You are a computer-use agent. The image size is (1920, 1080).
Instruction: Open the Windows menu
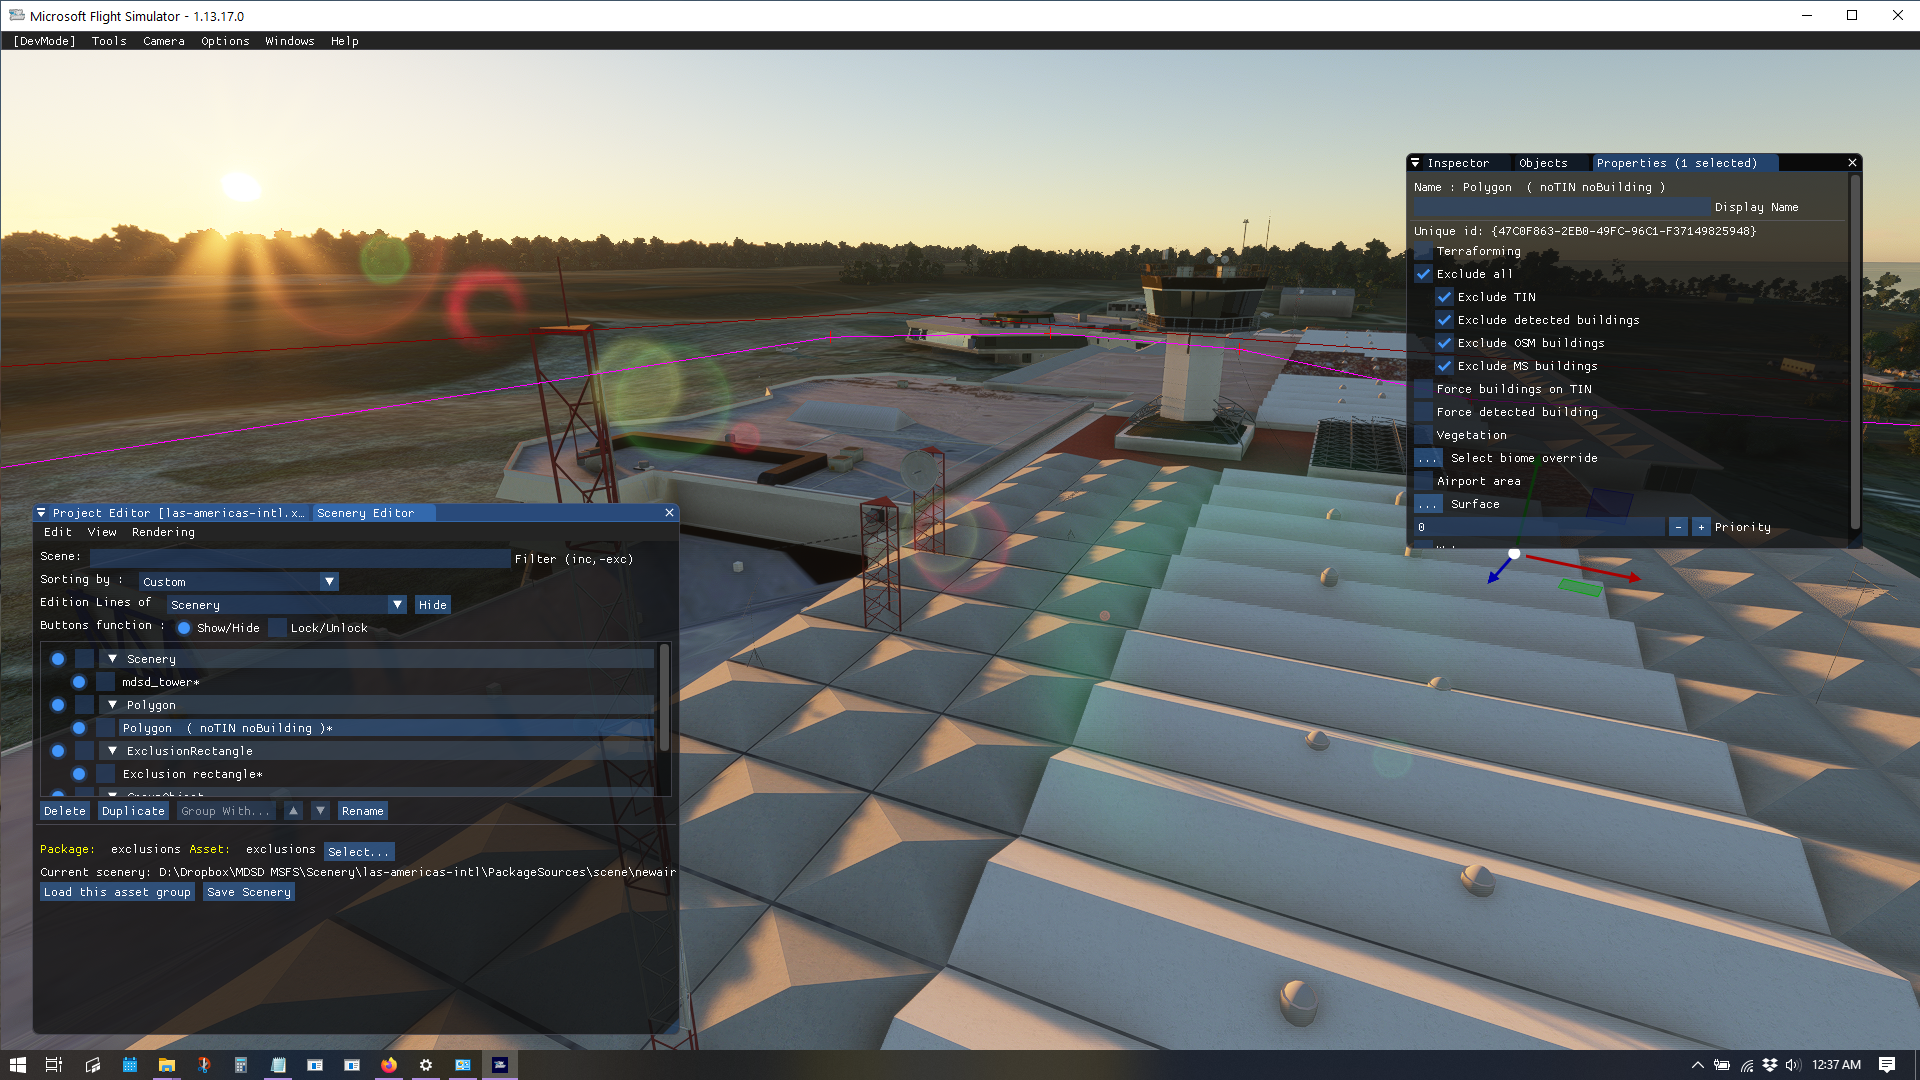(290, 41)
